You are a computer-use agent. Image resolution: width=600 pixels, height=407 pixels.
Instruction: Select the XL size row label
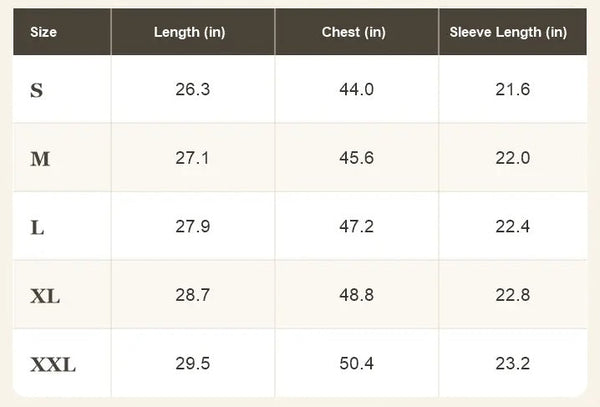45,296
